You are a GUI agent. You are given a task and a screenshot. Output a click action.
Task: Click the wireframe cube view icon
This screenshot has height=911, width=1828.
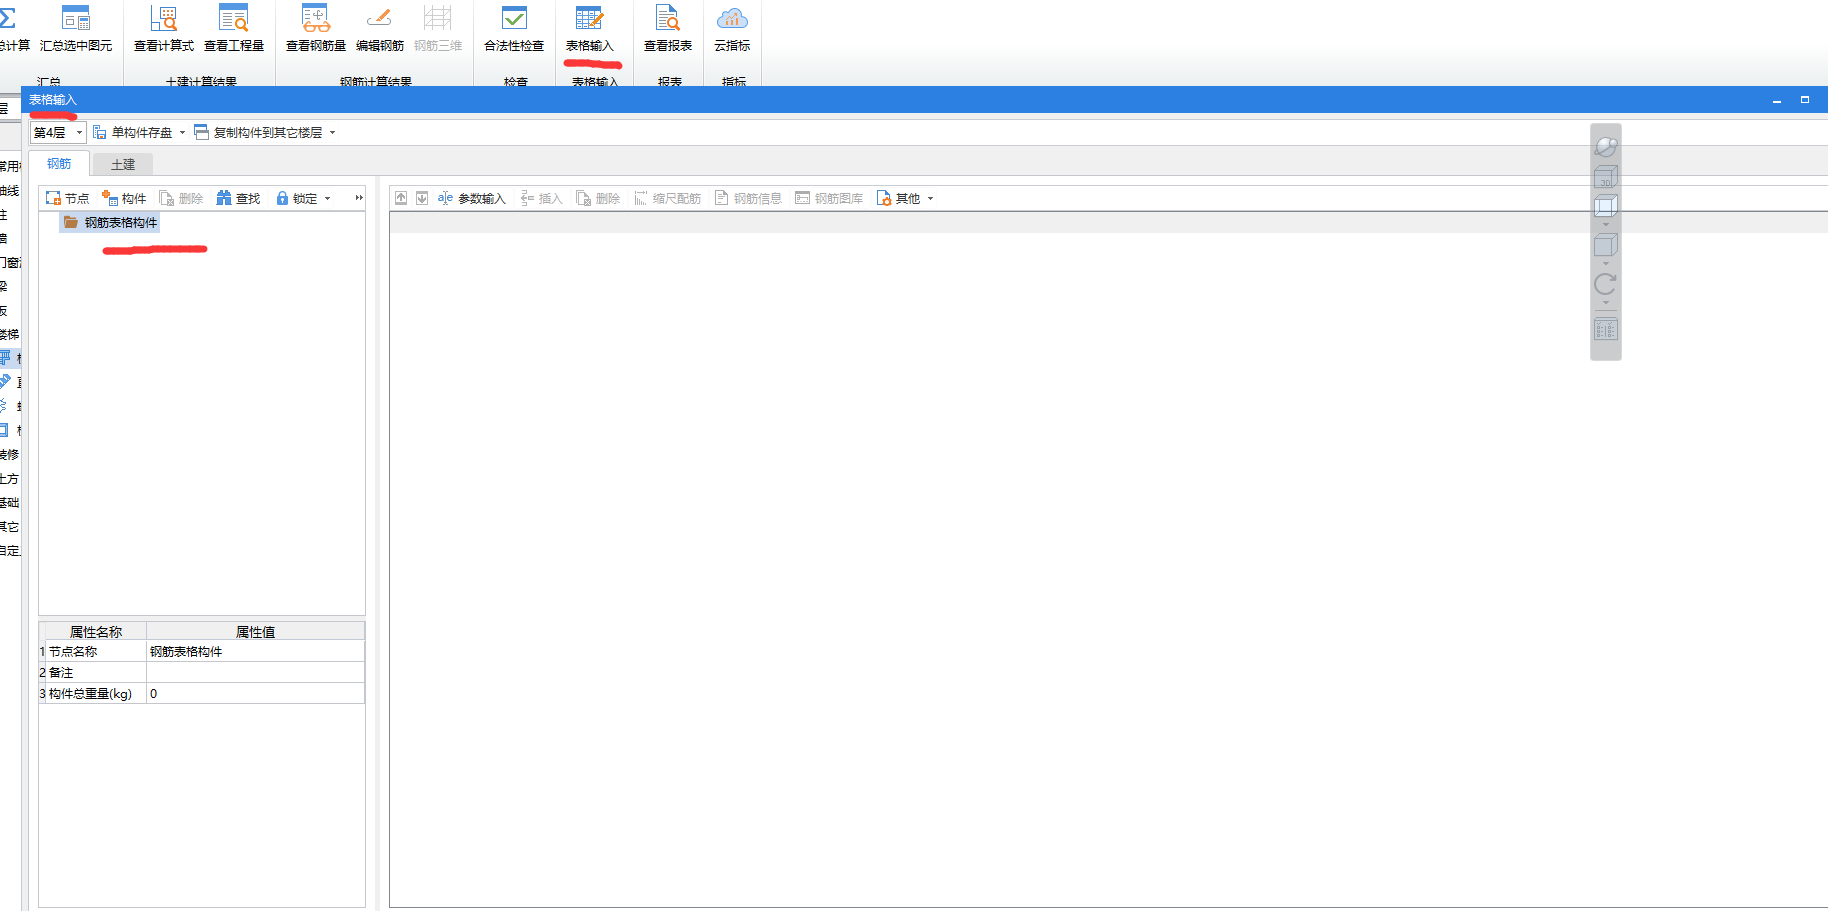[x=1606, y=206]
